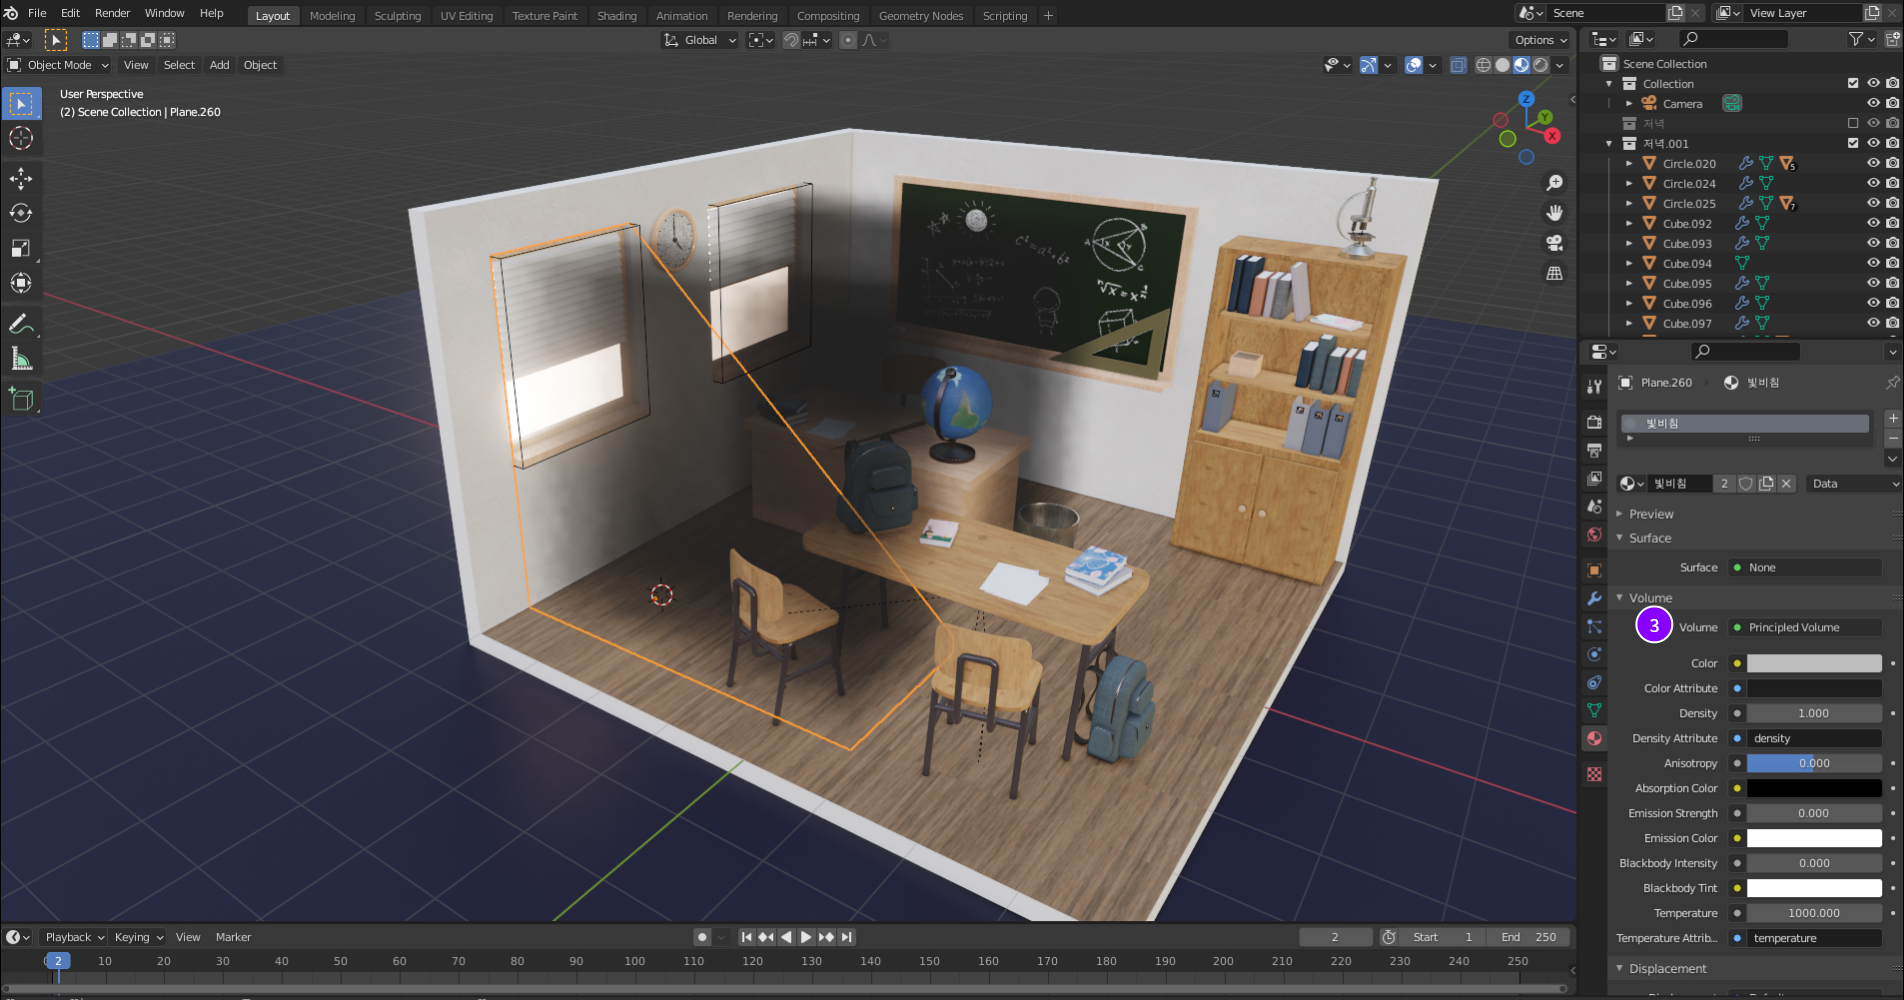Switch perspective/orthographic with the grid icon
This screenshot has height=1000, width=1904.
click(x=1554, y=273)
